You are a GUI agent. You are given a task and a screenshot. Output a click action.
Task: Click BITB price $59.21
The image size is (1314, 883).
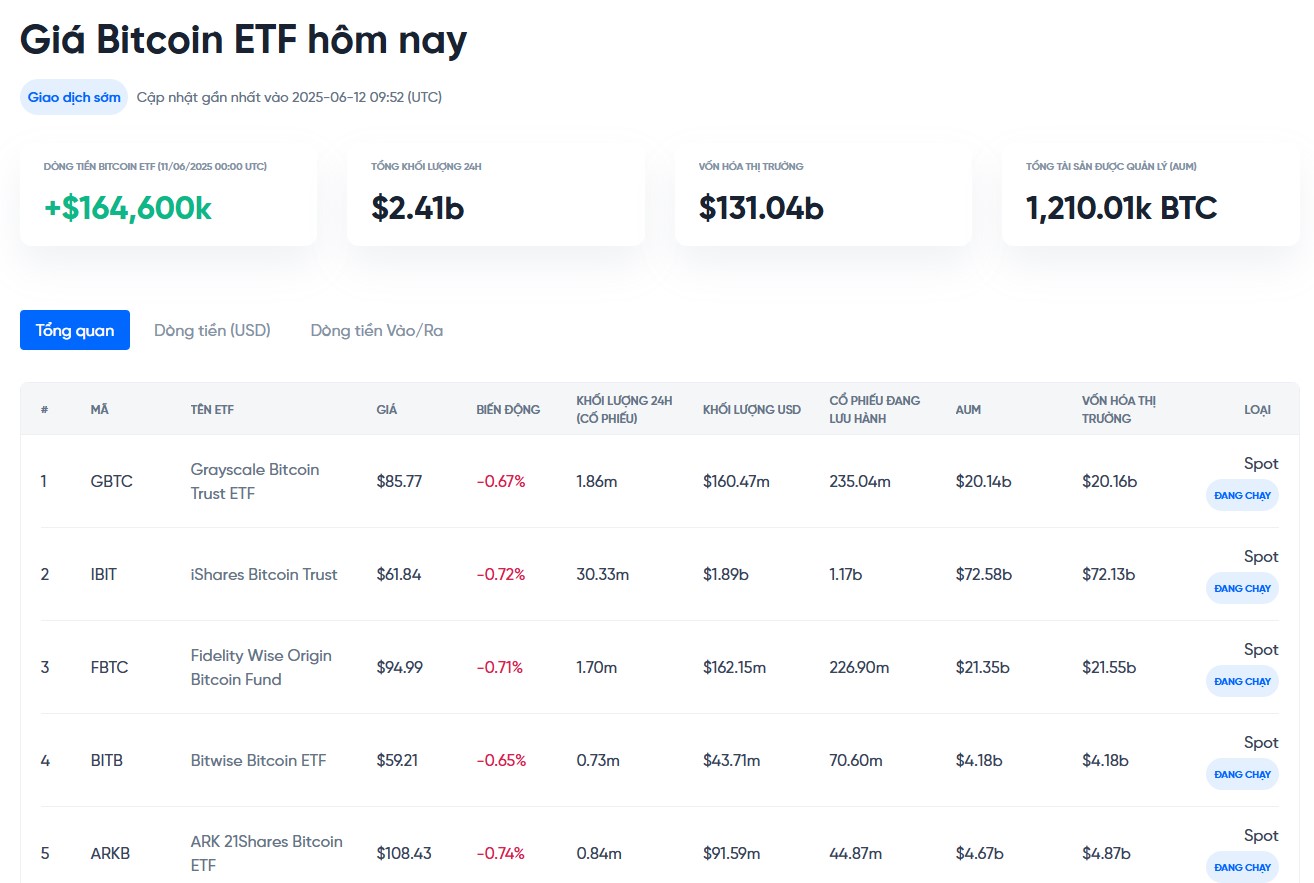pos(397,760)
